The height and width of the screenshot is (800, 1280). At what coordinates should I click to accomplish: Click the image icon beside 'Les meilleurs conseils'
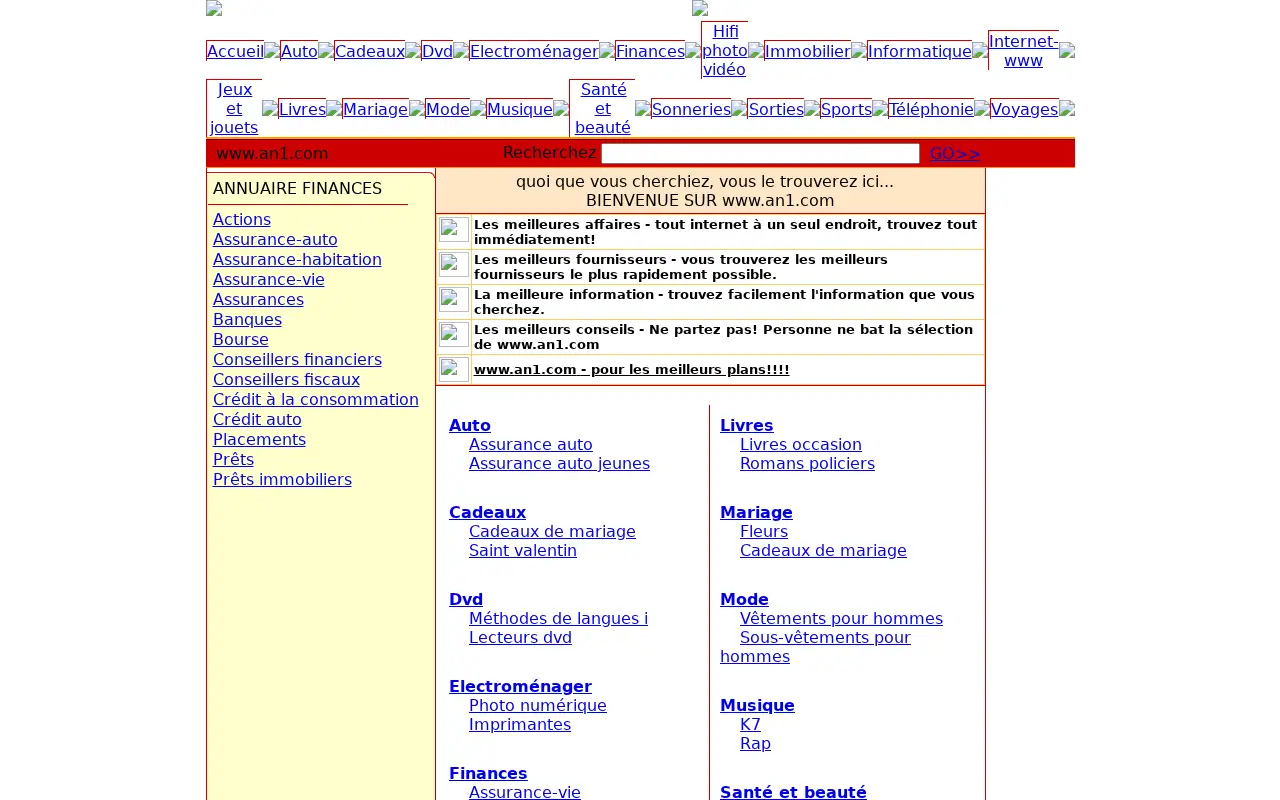454,335
